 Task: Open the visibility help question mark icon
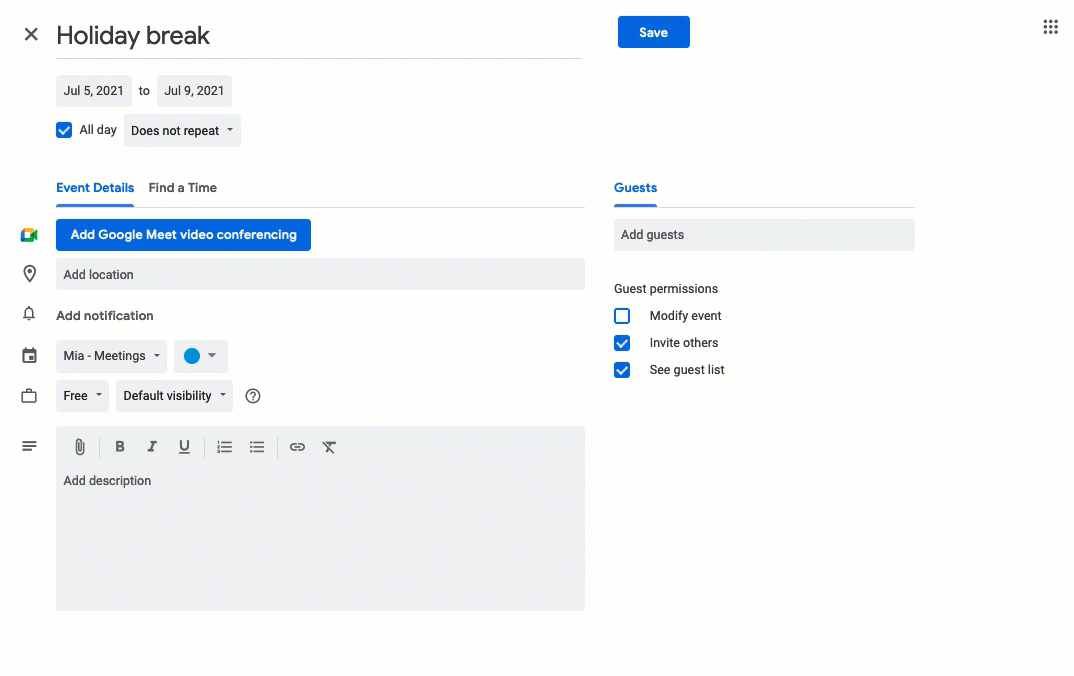click(253, 396)
